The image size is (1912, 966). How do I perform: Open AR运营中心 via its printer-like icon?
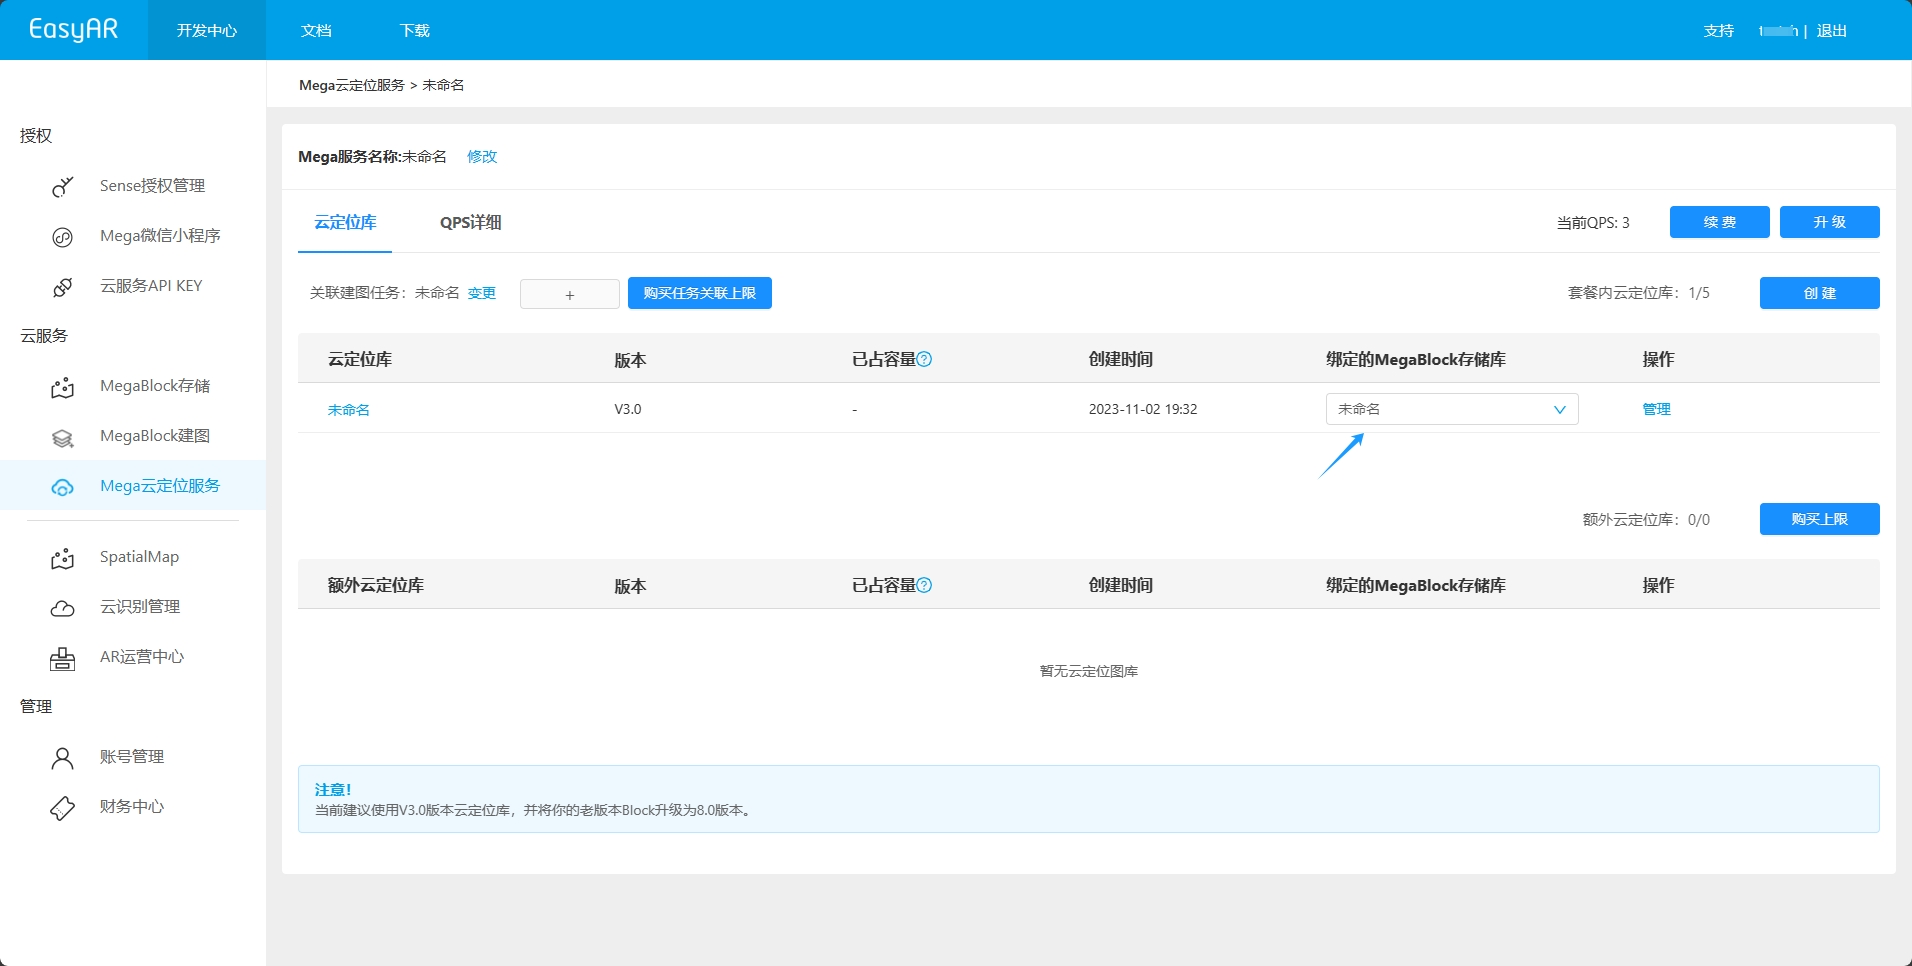pyautogui.click(x=62, y=658)
